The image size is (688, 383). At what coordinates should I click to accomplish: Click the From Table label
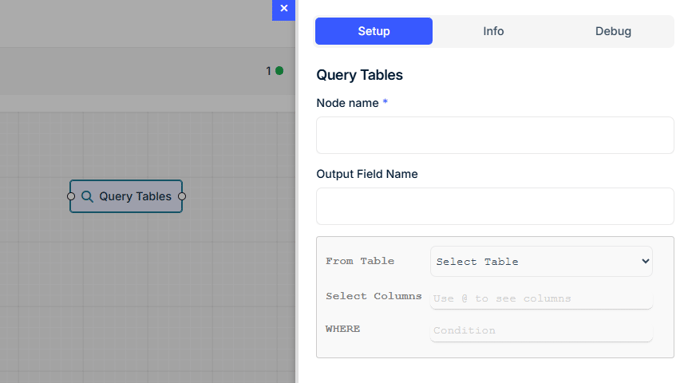(x=360, y=261)
